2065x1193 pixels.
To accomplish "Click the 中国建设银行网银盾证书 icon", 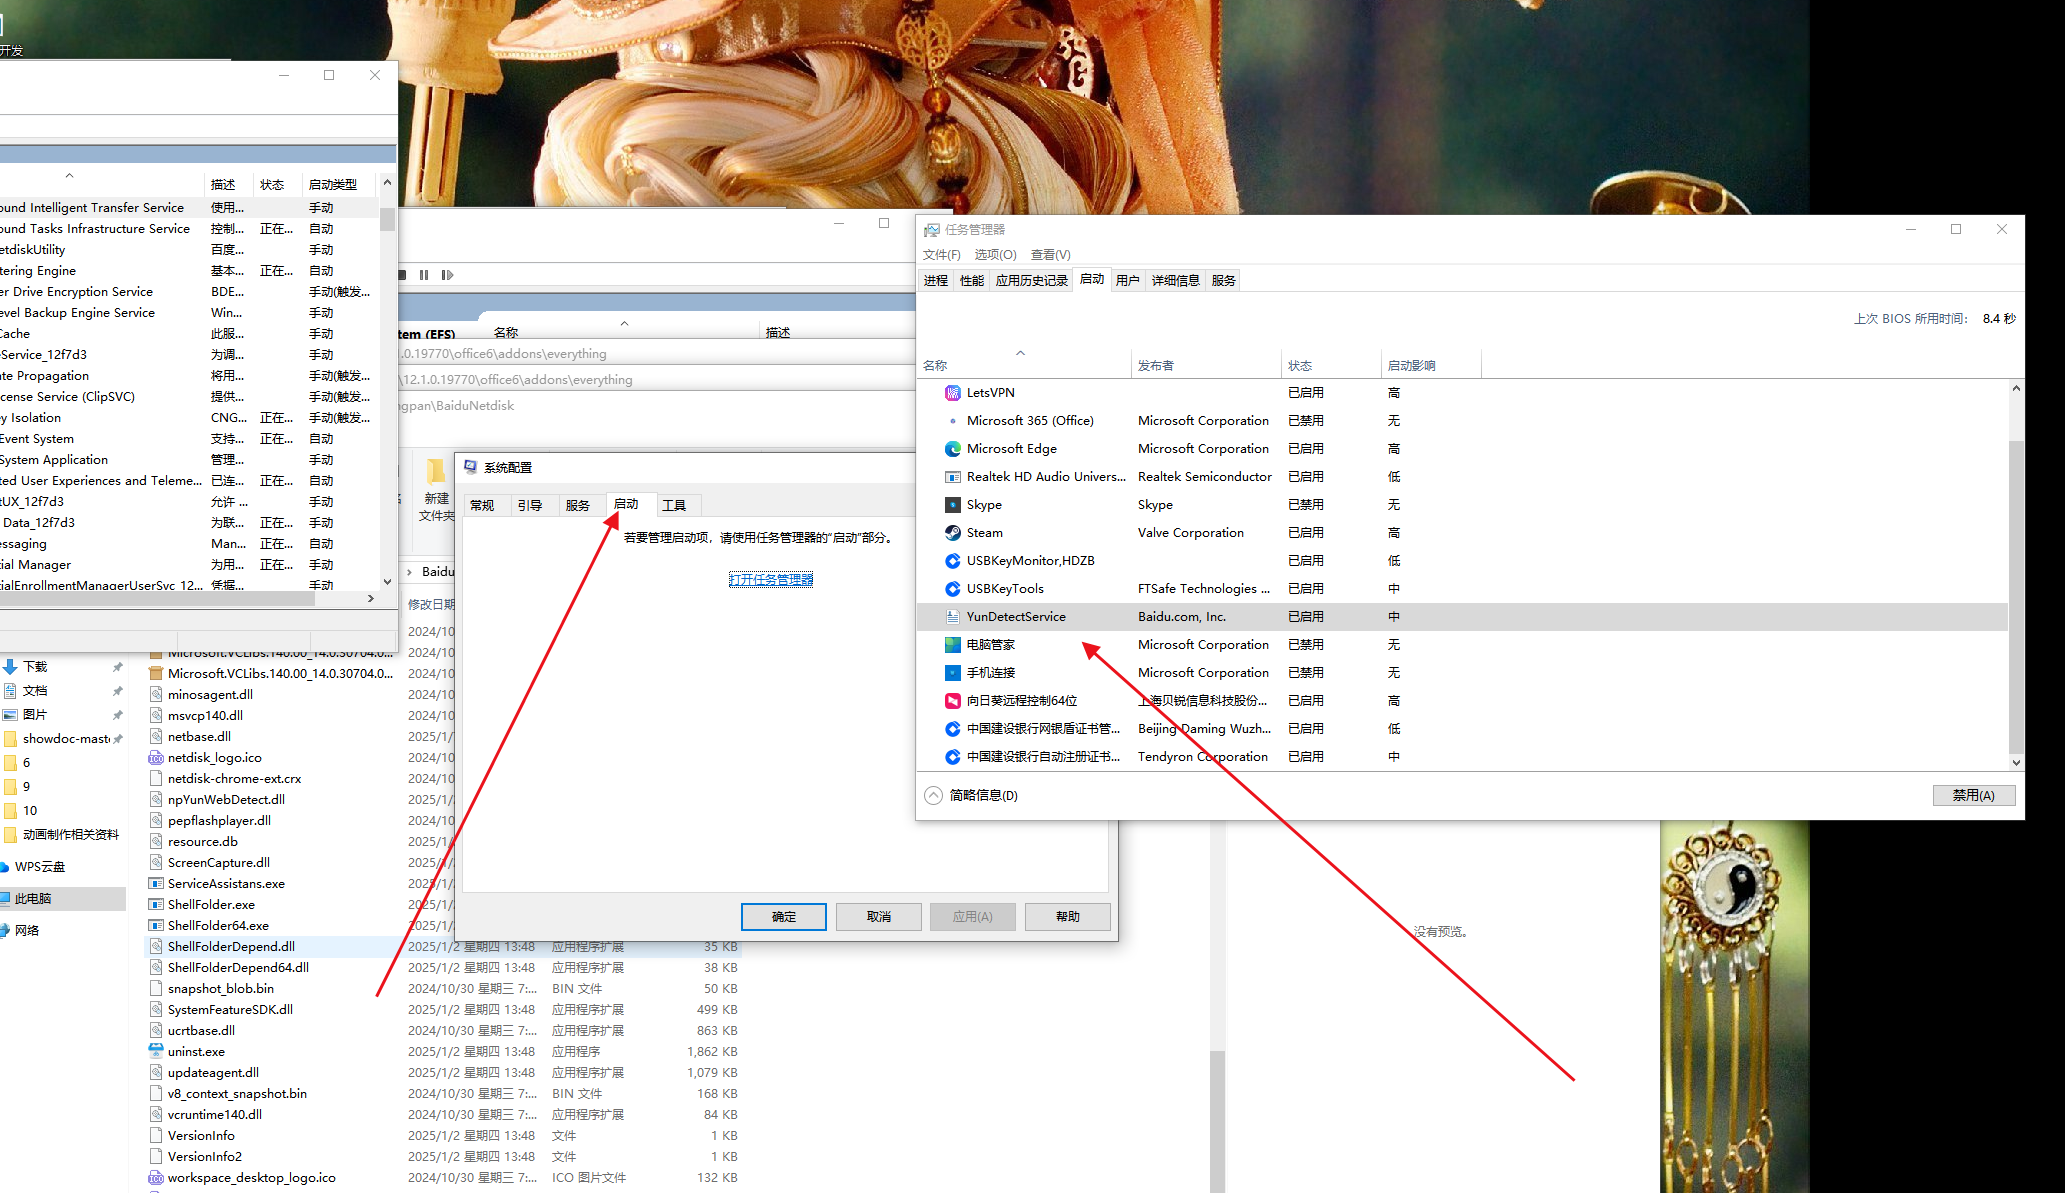I will pyautogui.click(x=952, y=729).
